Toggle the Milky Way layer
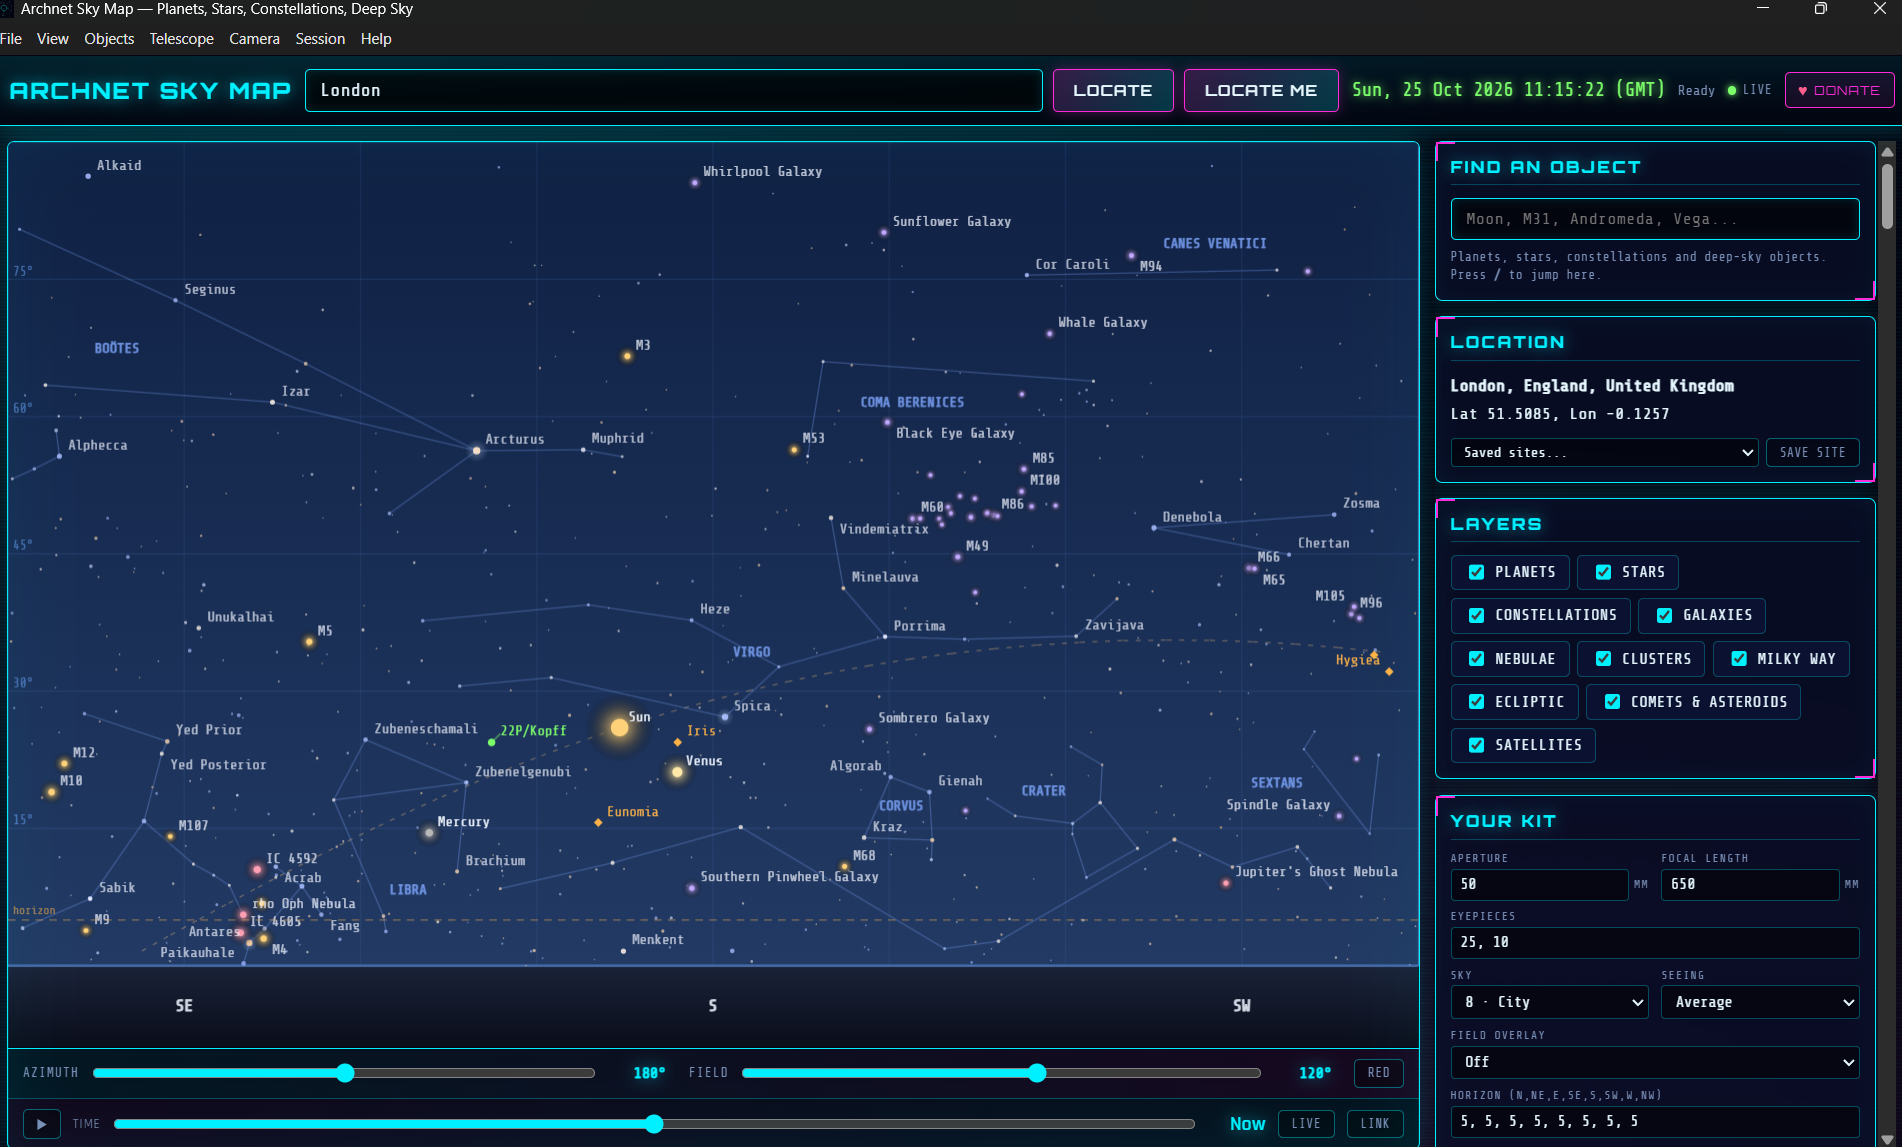 (1739, 658)
